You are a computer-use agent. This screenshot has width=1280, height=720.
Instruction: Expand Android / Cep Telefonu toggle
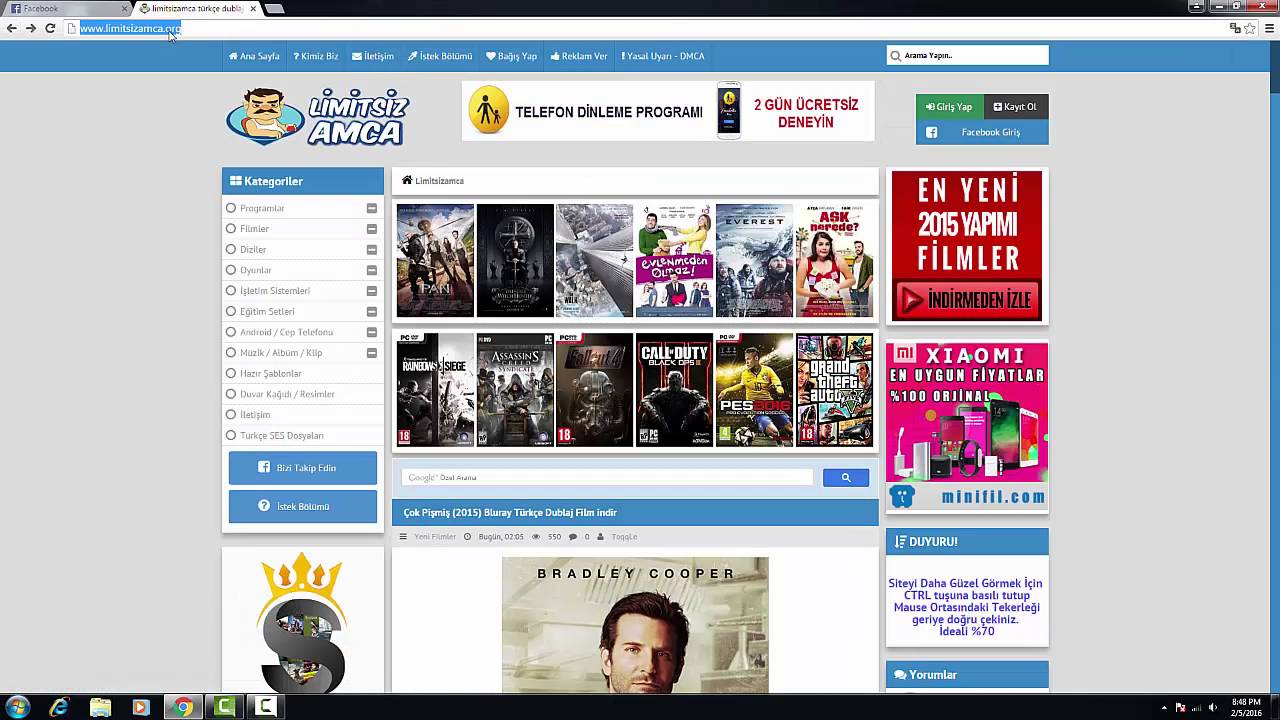coord(371,332)
